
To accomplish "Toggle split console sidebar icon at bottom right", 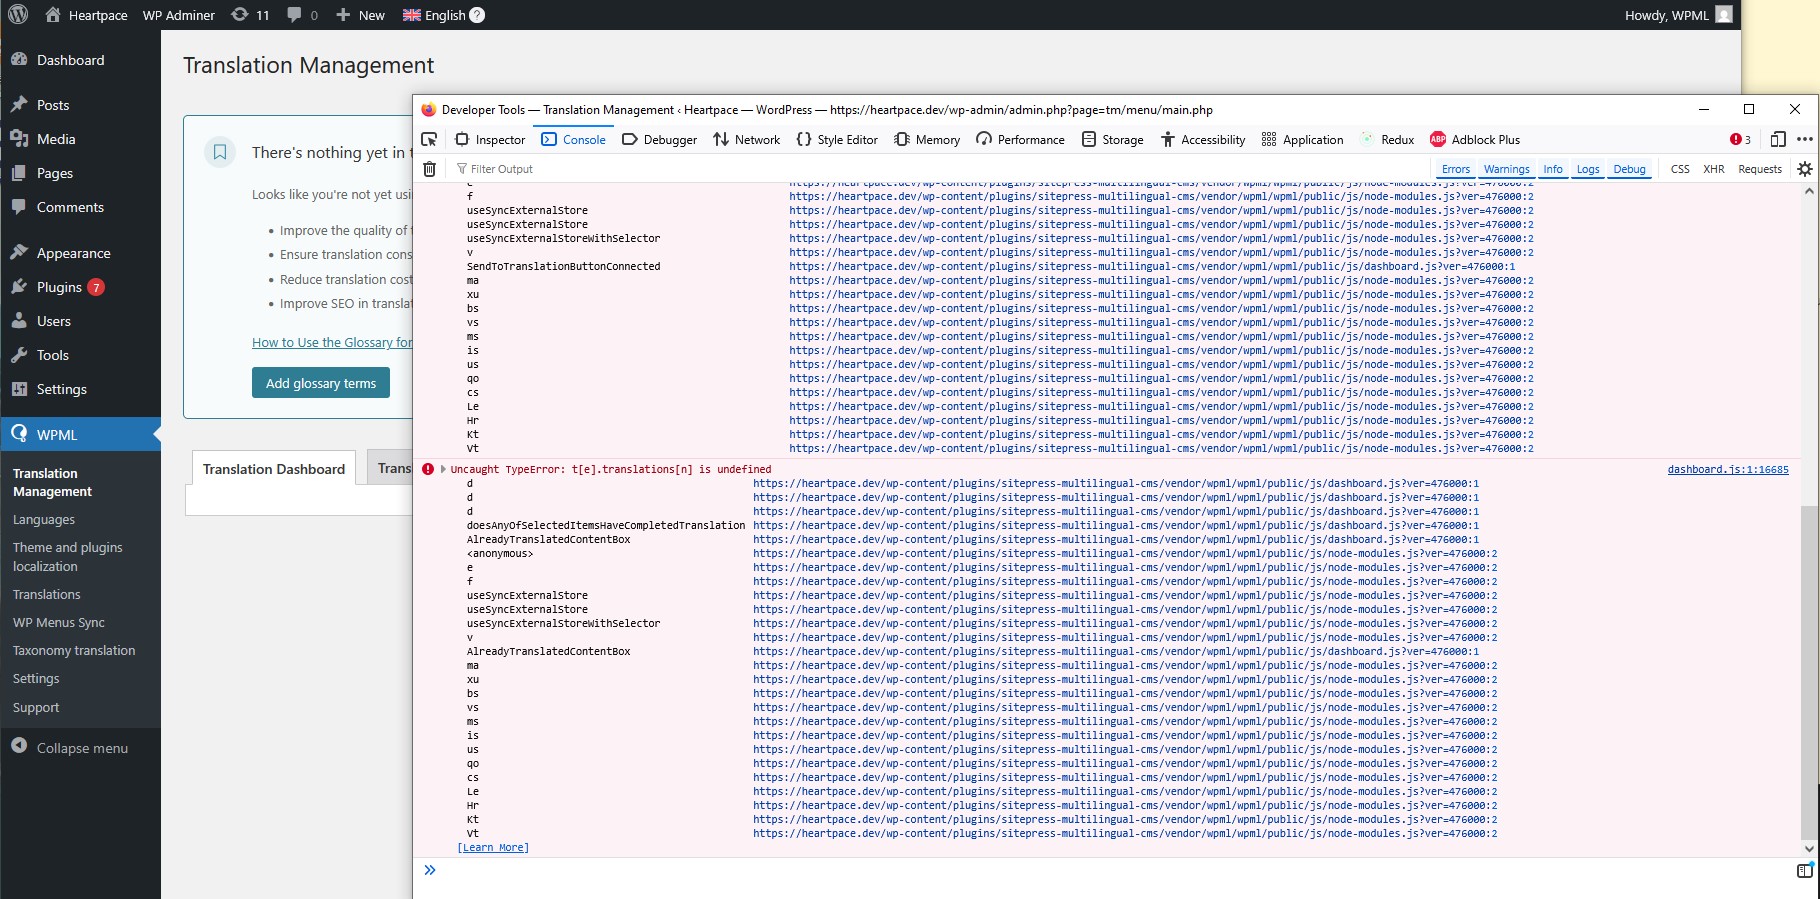I will 1804,870.
